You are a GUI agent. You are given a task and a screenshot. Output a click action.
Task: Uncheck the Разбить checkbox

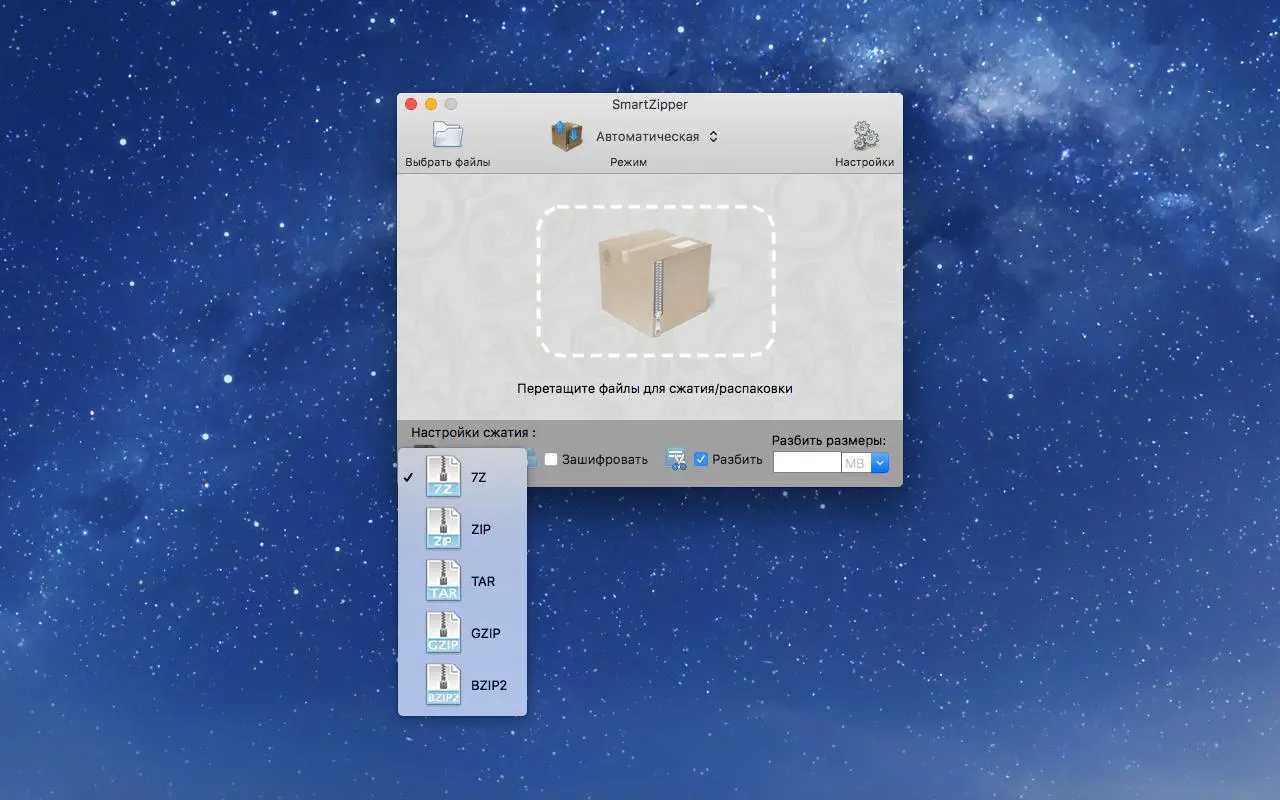pyautogui.click(x=701, y=459)
